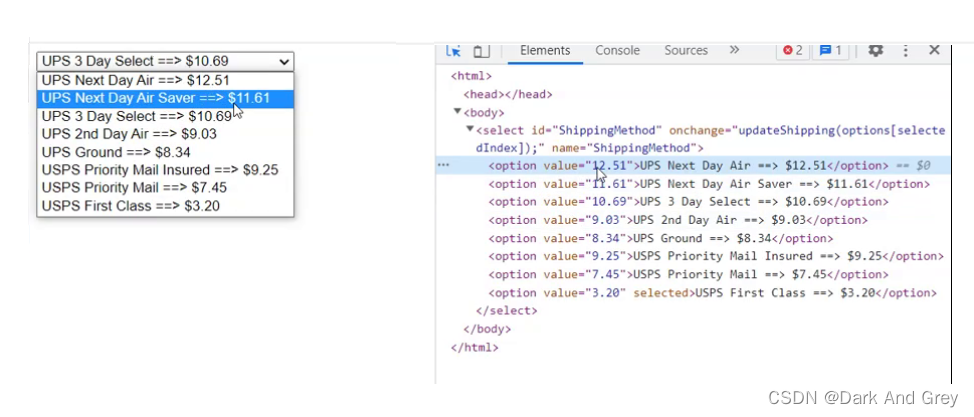Select the html opening tag node

(x=471, y=76)
